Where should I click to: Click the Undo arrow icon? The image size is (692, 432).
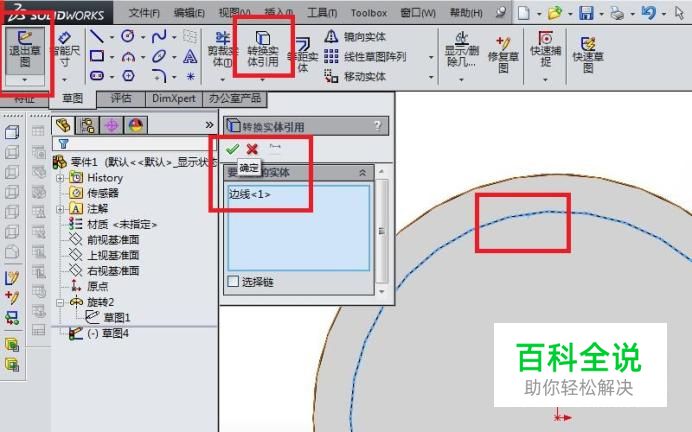click(x=648, y=13)
